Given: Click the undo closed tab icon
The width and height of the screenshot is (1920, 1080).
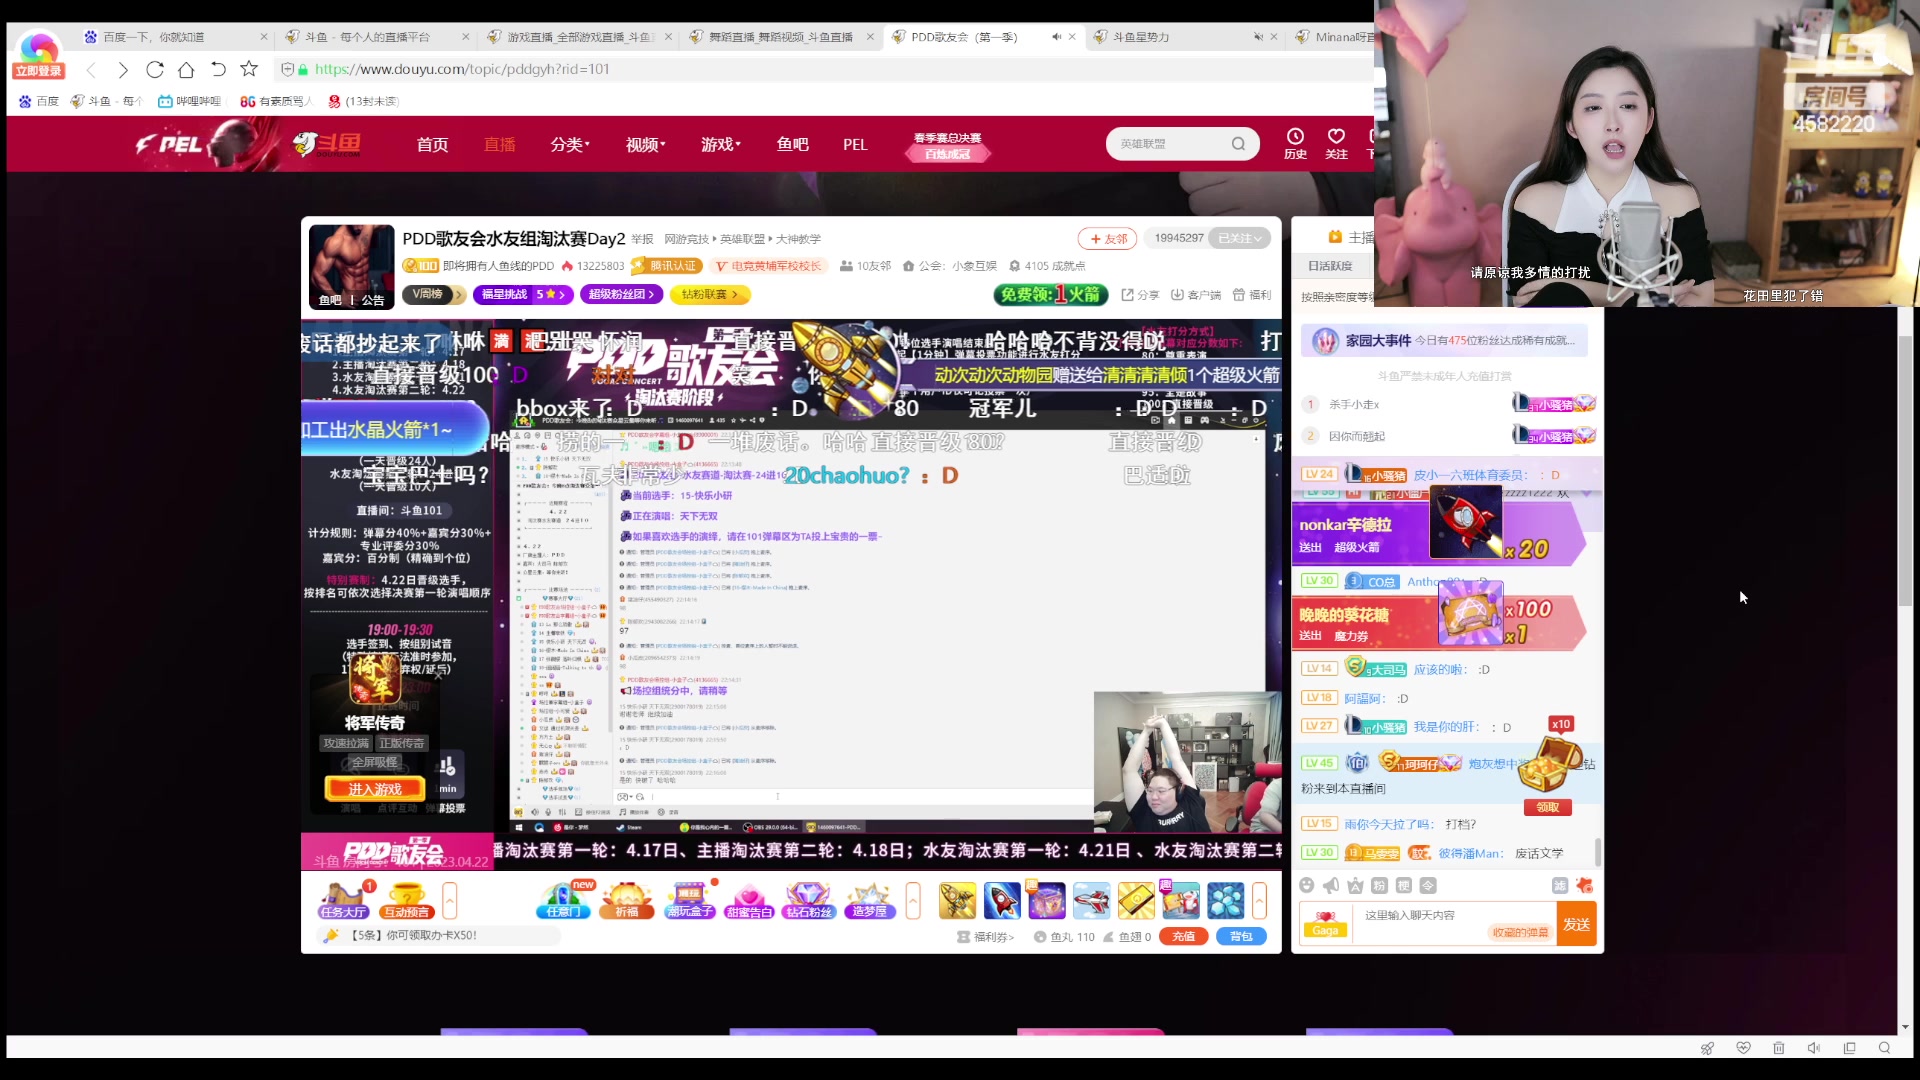Looking at the screenshot, I should [218, 70].
